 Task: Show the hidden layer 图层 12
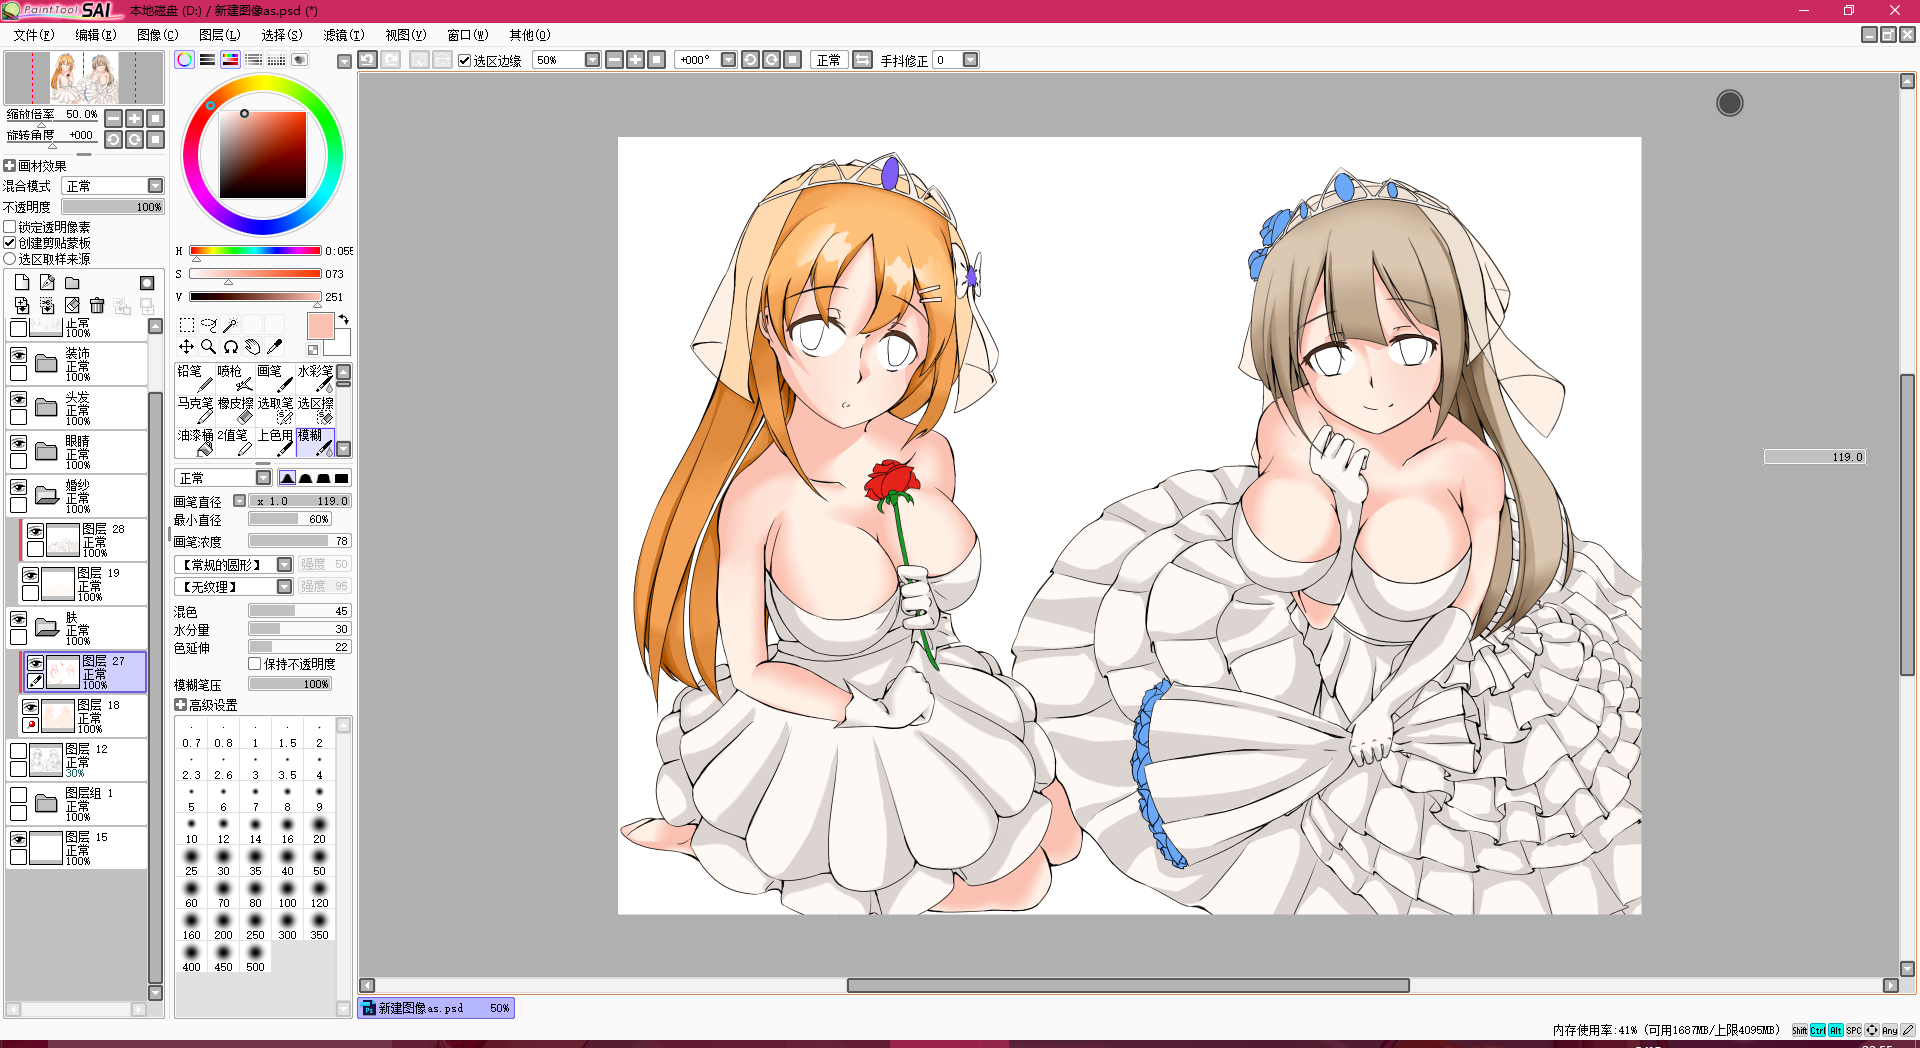(x=18, y=751)
